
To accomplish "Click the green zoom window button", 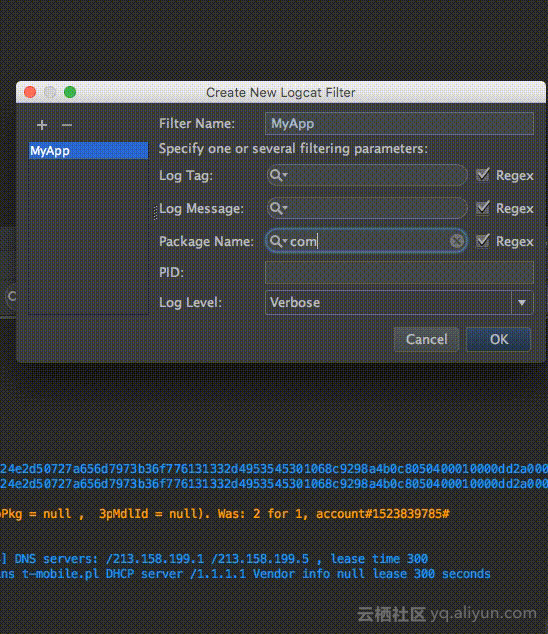I will [70, 92].
